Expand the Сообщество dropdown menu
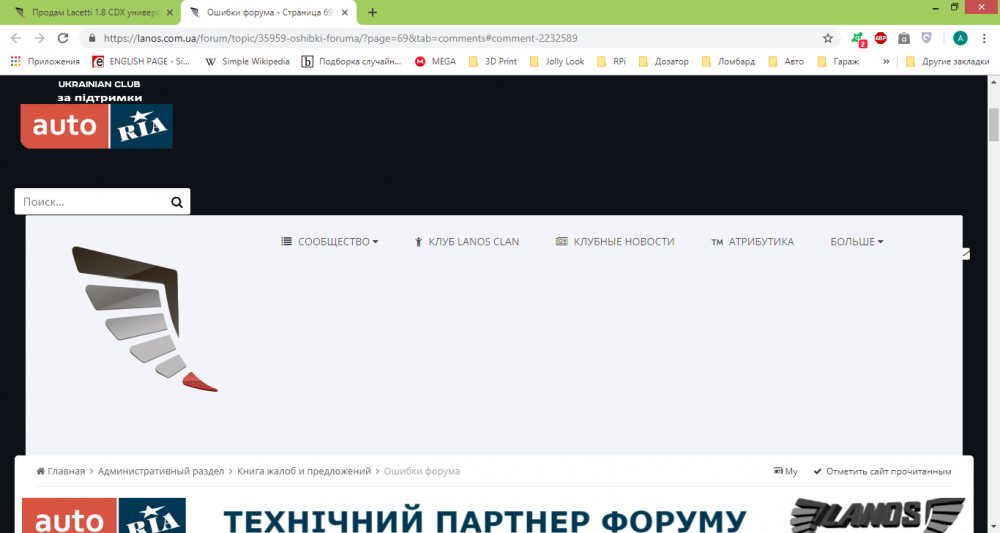The image size is (1000, 533). click(330, 242)
